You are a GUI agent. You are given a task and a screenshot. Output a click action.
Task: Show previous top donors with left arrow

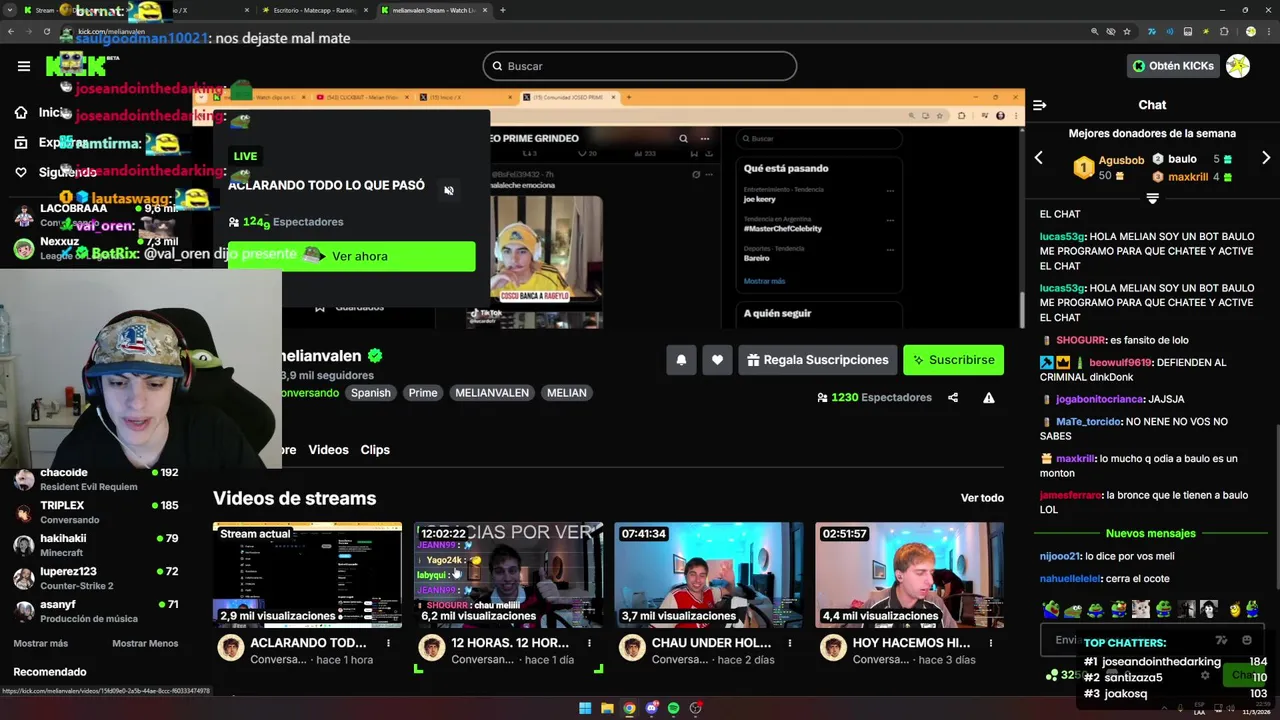(1038, 158)
